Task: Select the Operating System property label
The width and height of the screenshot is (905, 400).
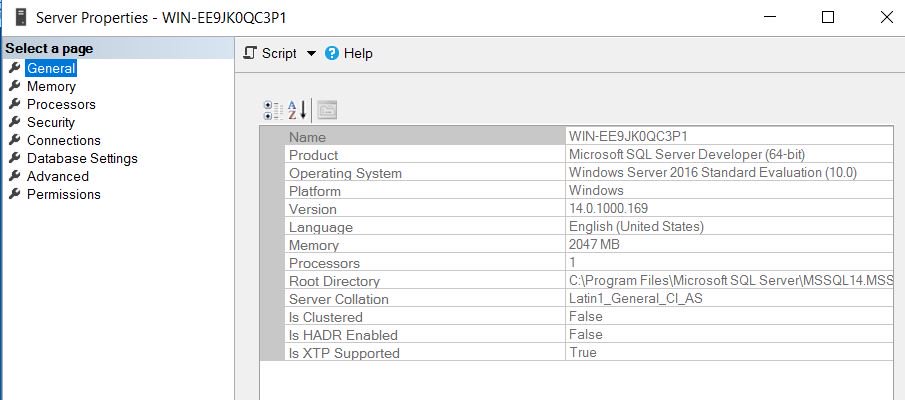Action: [345, 173]
